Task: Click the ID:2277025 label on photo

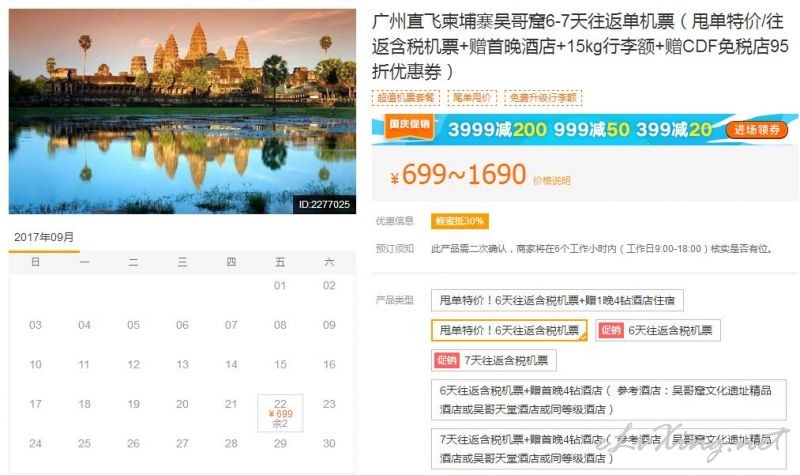Action: tap(324, 205)
